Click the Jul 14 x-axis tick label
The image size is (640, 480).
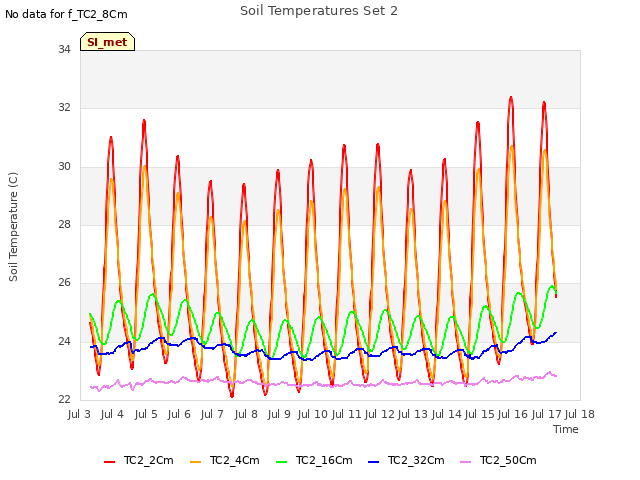tap(446, 414)
